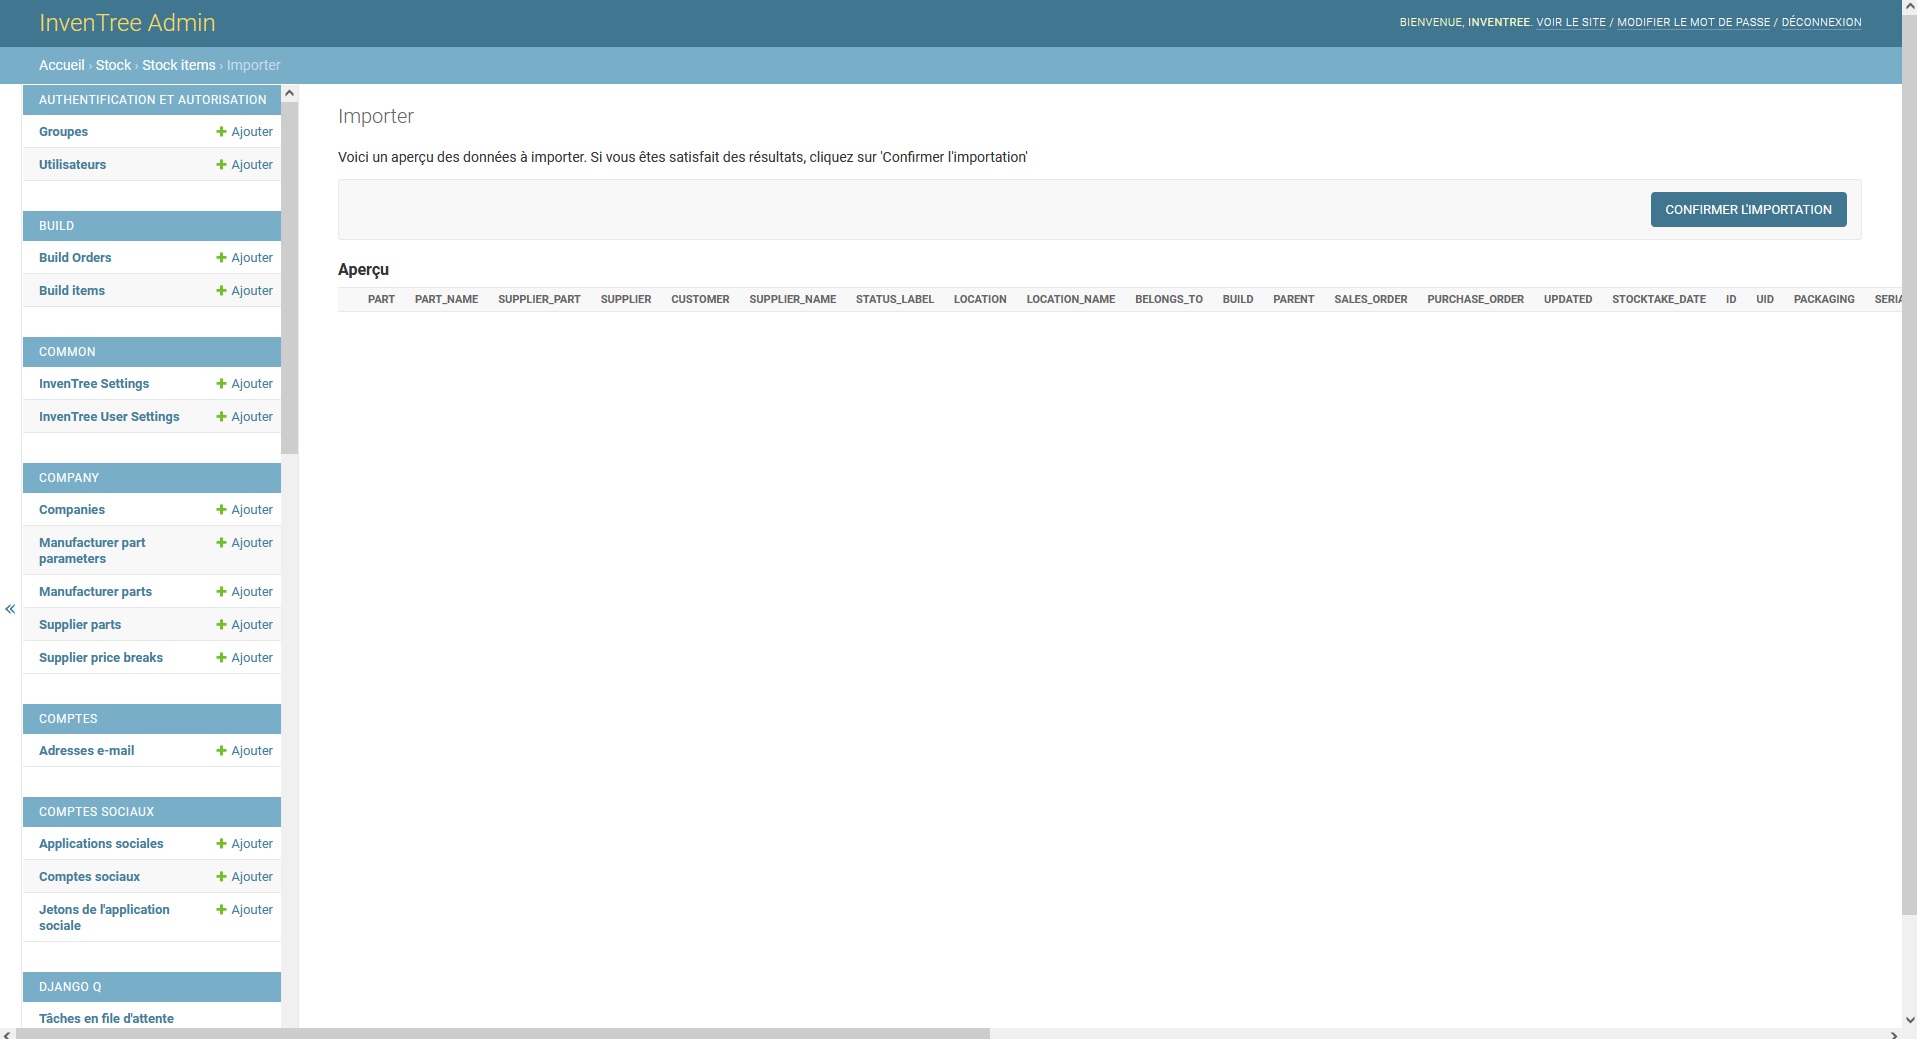Navigate to Stock items breadcrumb link
This screenshot has height=1039, width=1917.
click(x=178, y=64)
